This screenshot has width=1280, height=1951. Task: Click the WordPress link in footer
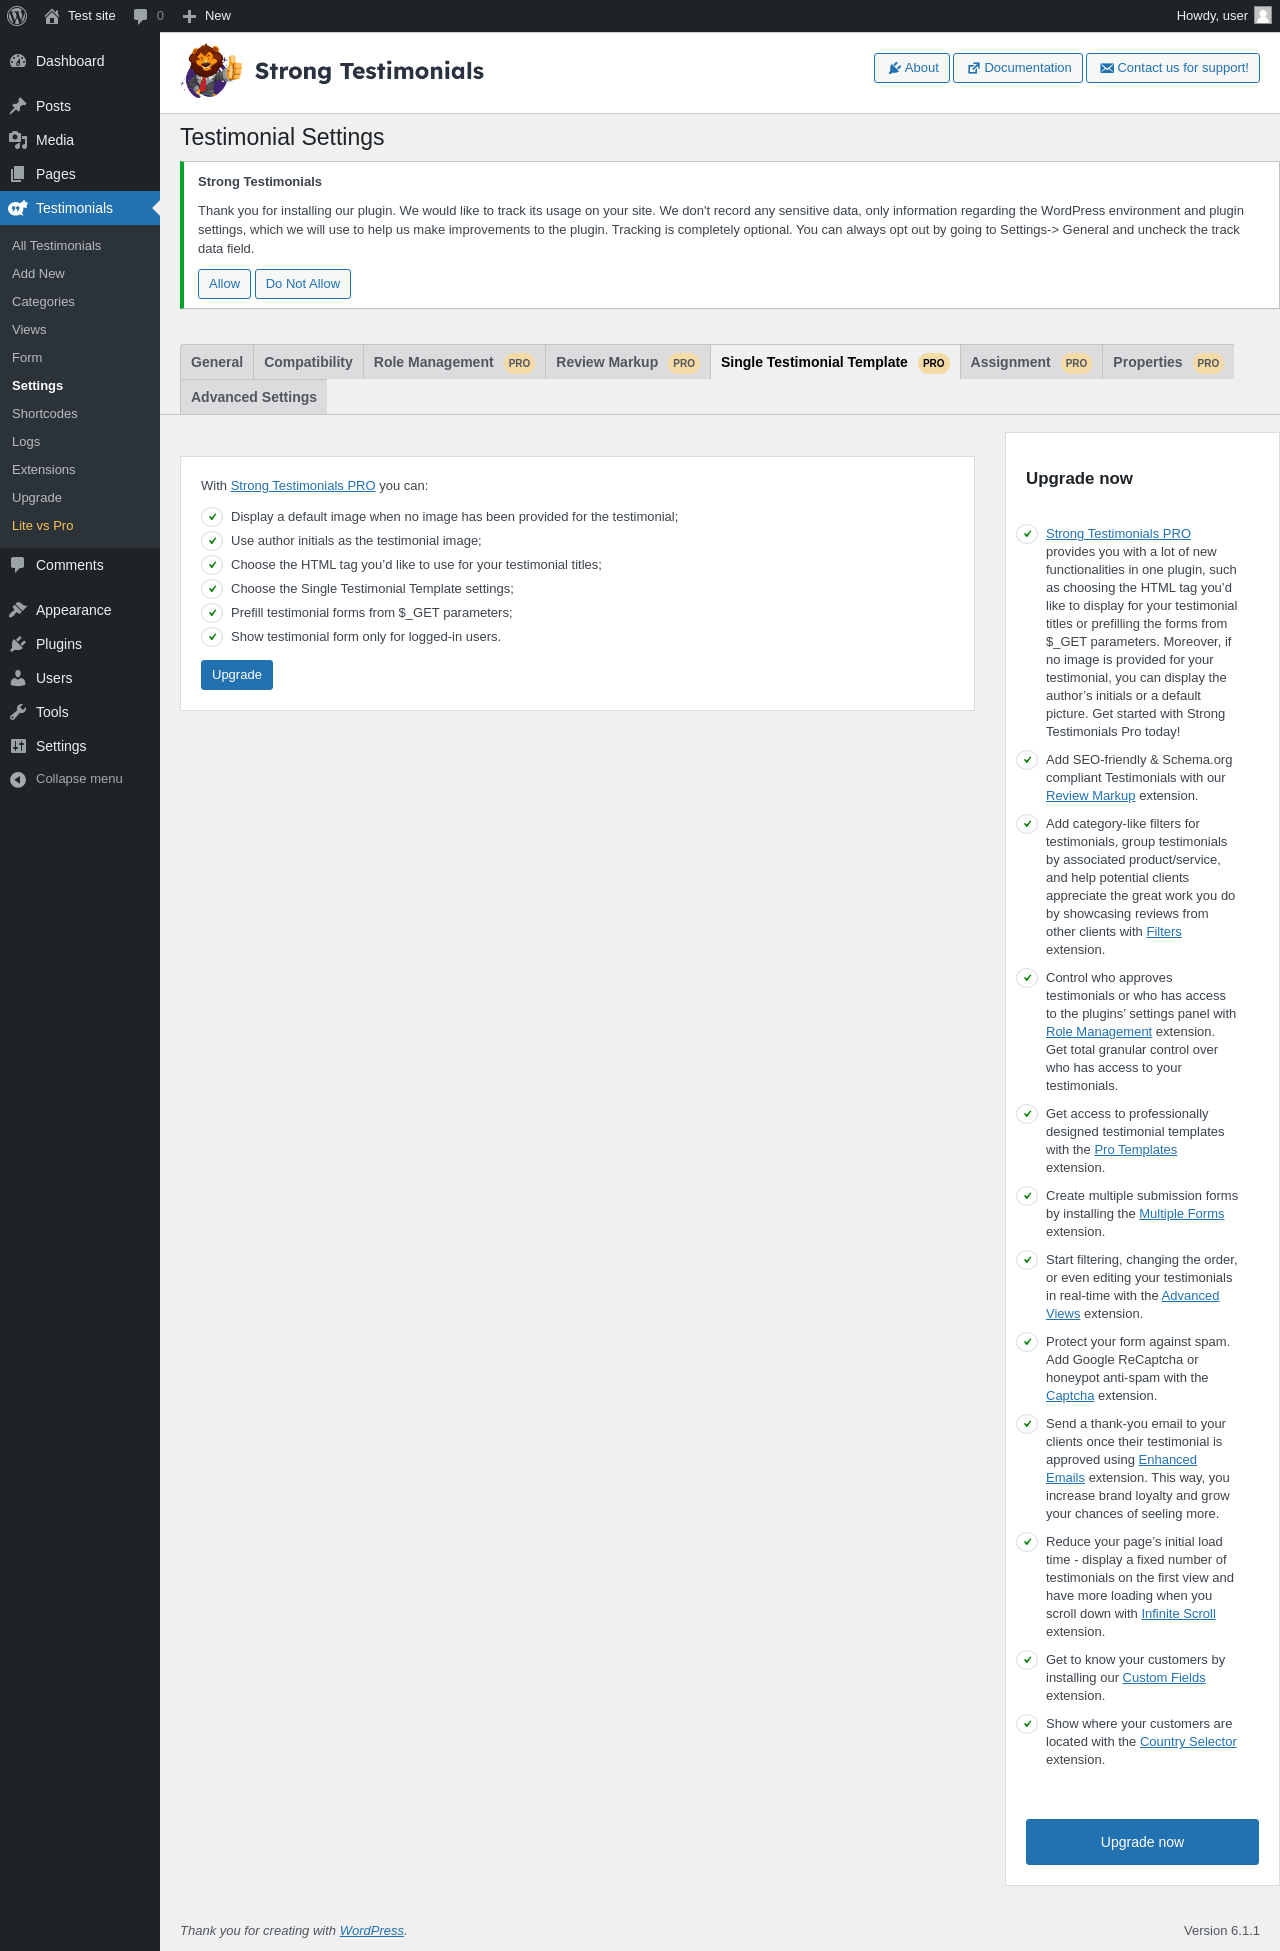[372, 1931]
